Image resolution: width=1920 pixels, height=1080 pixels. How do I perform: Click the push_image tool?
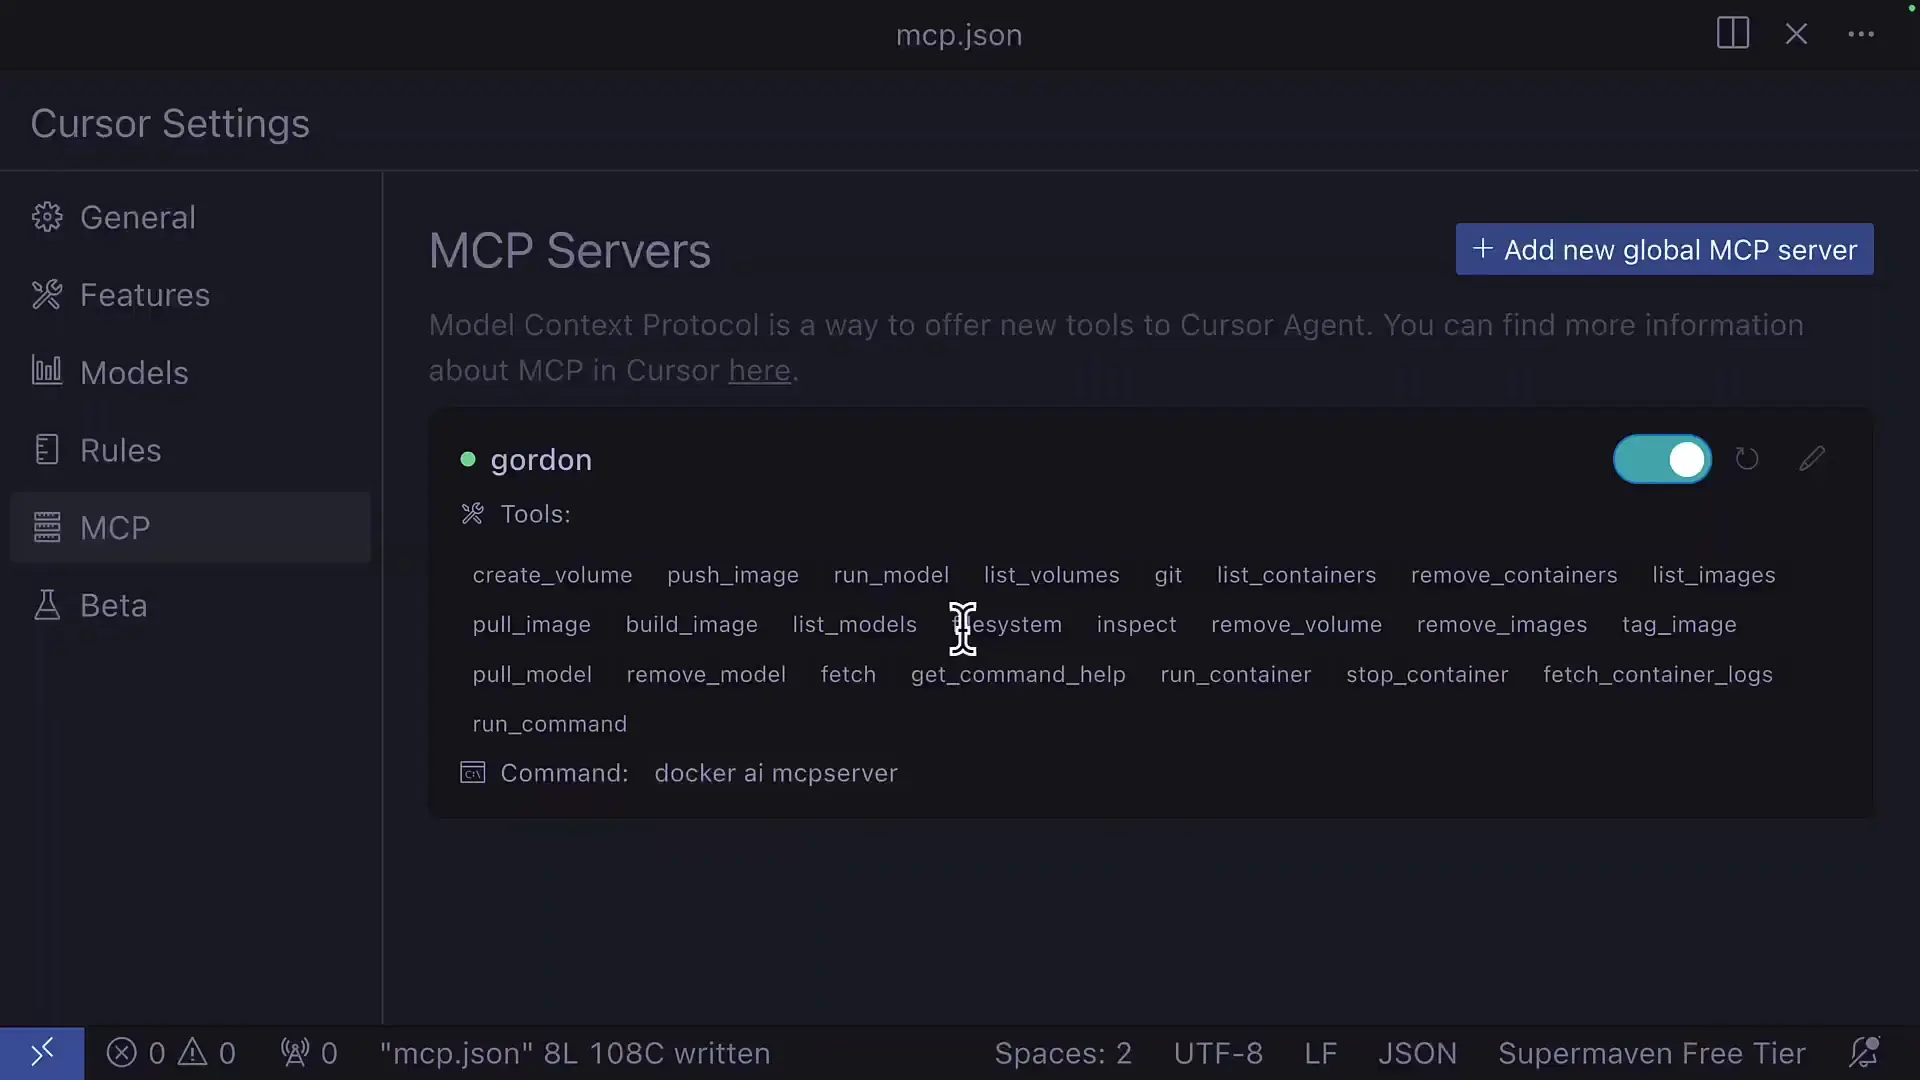pos(733,575)
